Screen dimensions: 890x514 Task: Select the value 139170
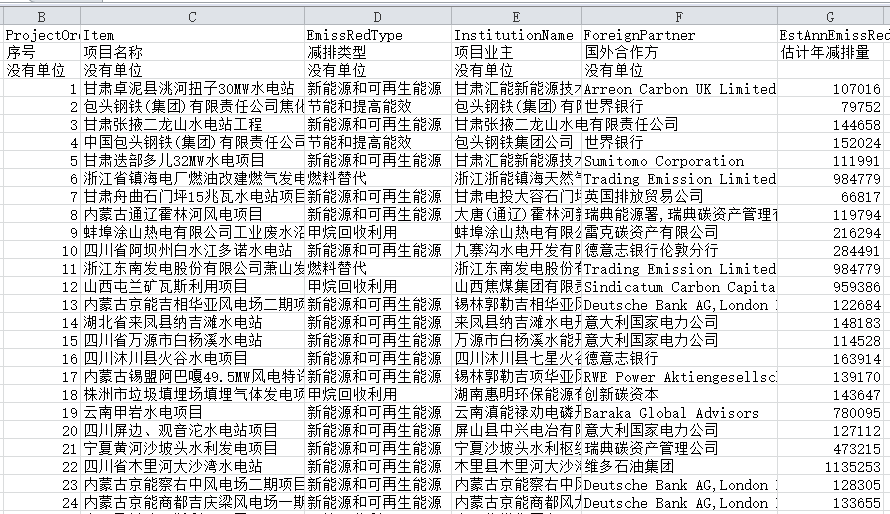coord(830,376)
